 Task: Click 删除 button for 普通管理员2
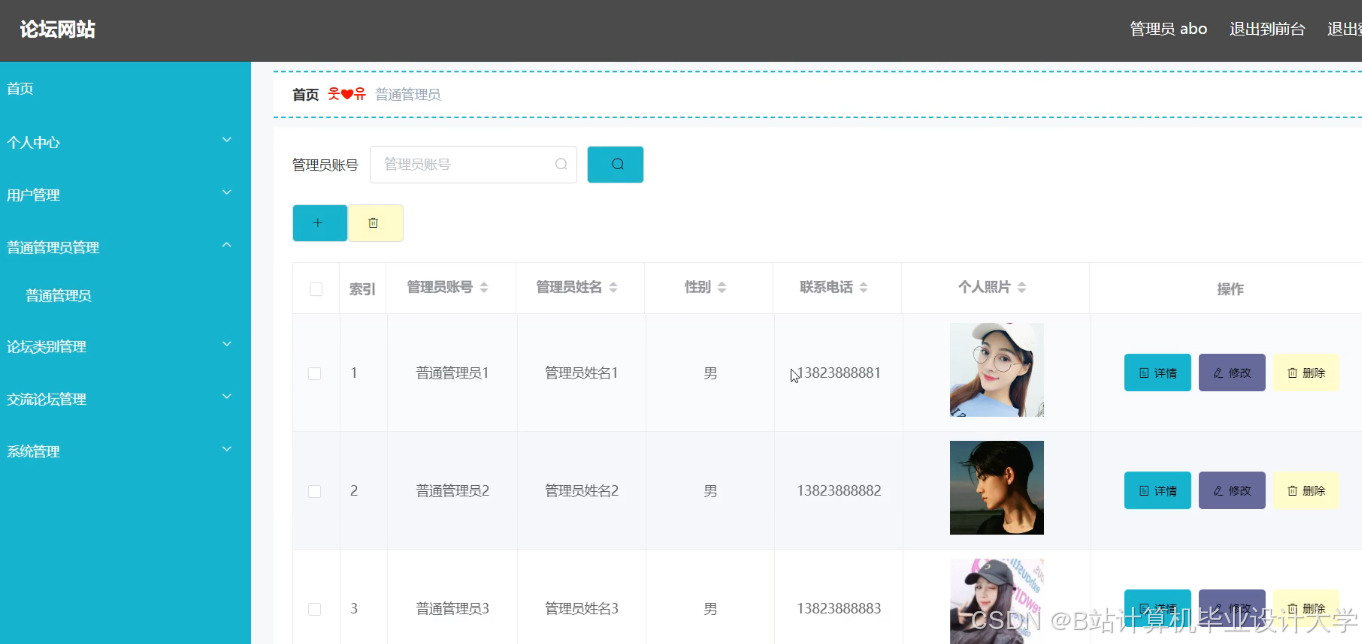point(1306,490)
